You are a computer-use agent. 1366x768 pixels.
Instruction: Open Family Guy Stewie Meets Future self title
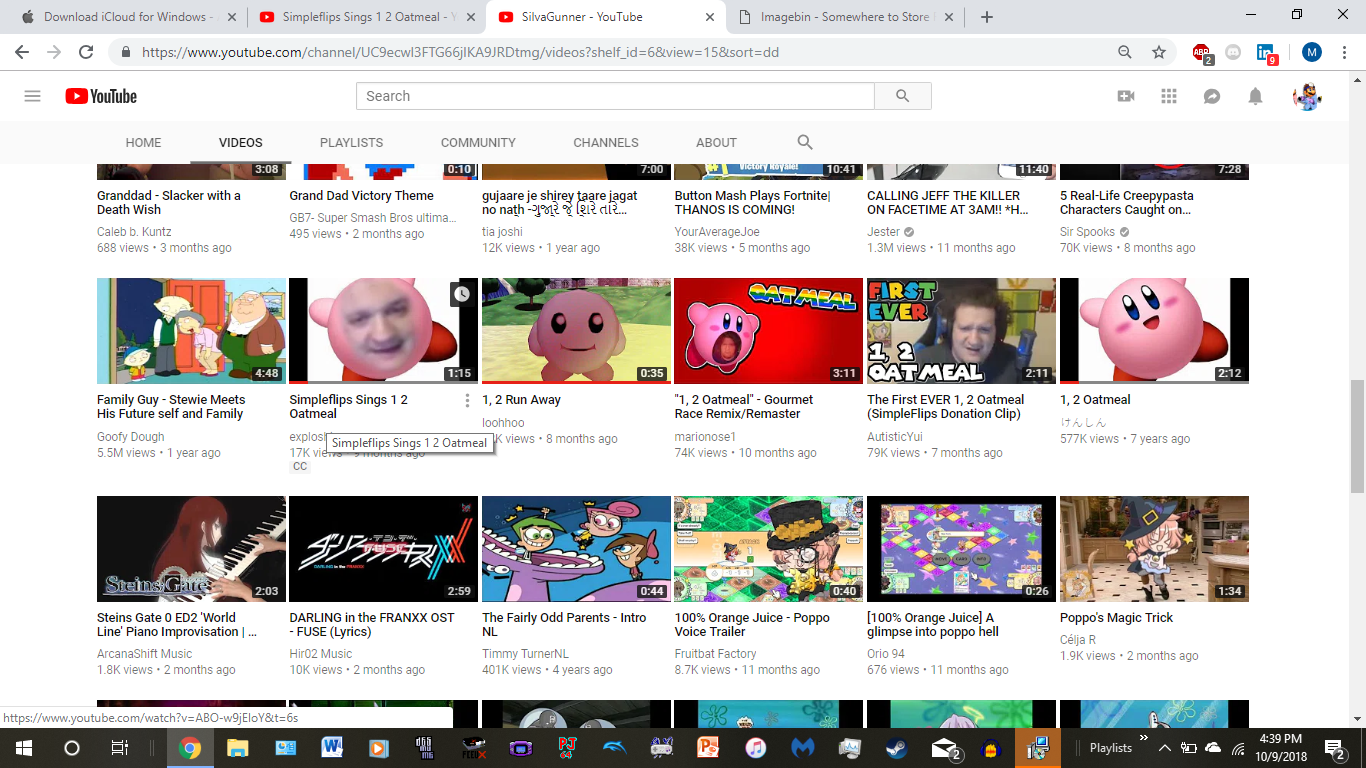171,407
